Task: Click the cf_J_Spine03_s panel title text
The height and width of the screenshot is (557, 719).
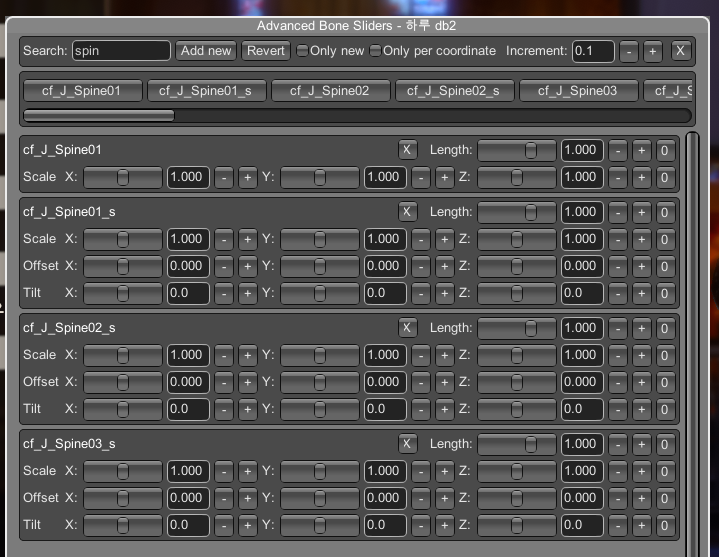Action: tap(69, 444)
